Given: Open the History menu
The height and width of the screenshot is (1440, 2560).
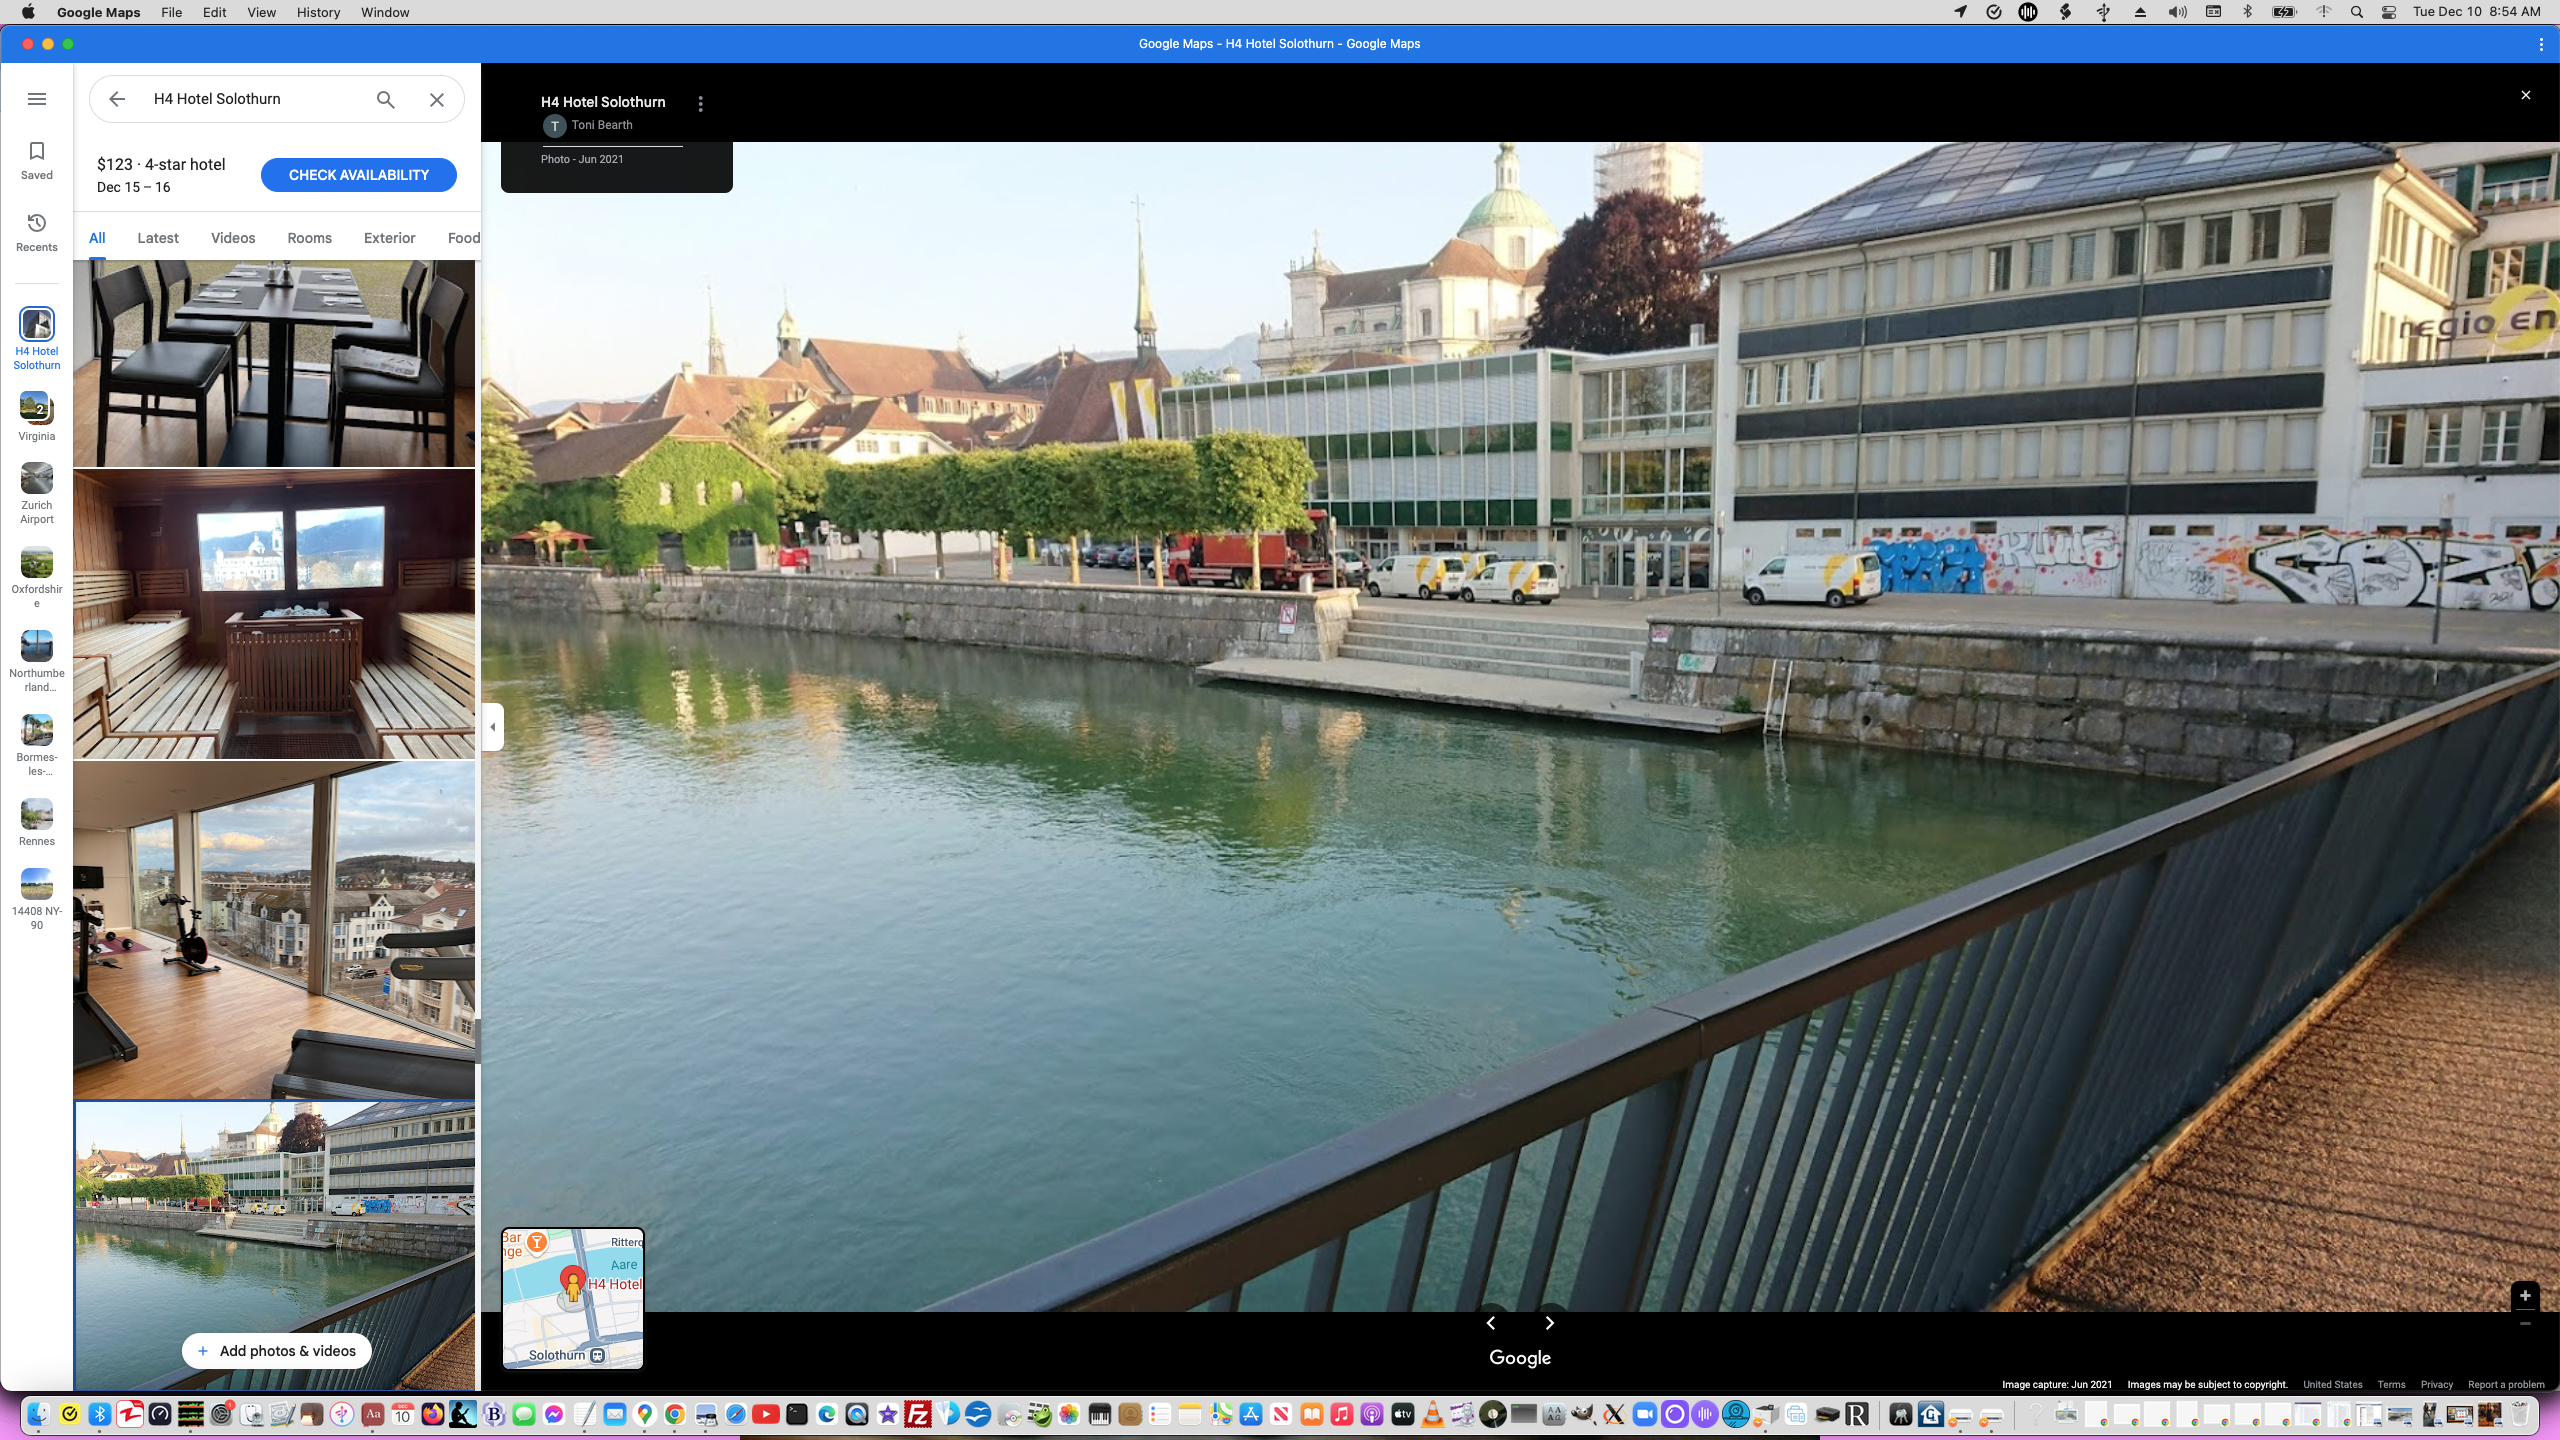Looking at the screenshot, I should tap(318, 12).
